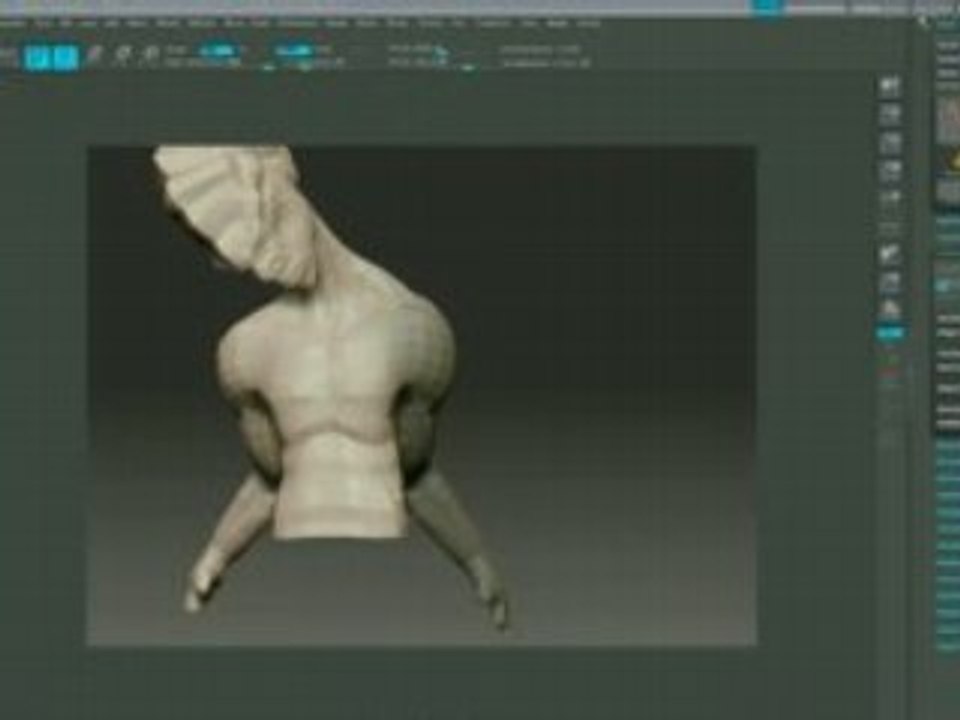Click the fifth icon from top on right shelf

pos(890,200)
